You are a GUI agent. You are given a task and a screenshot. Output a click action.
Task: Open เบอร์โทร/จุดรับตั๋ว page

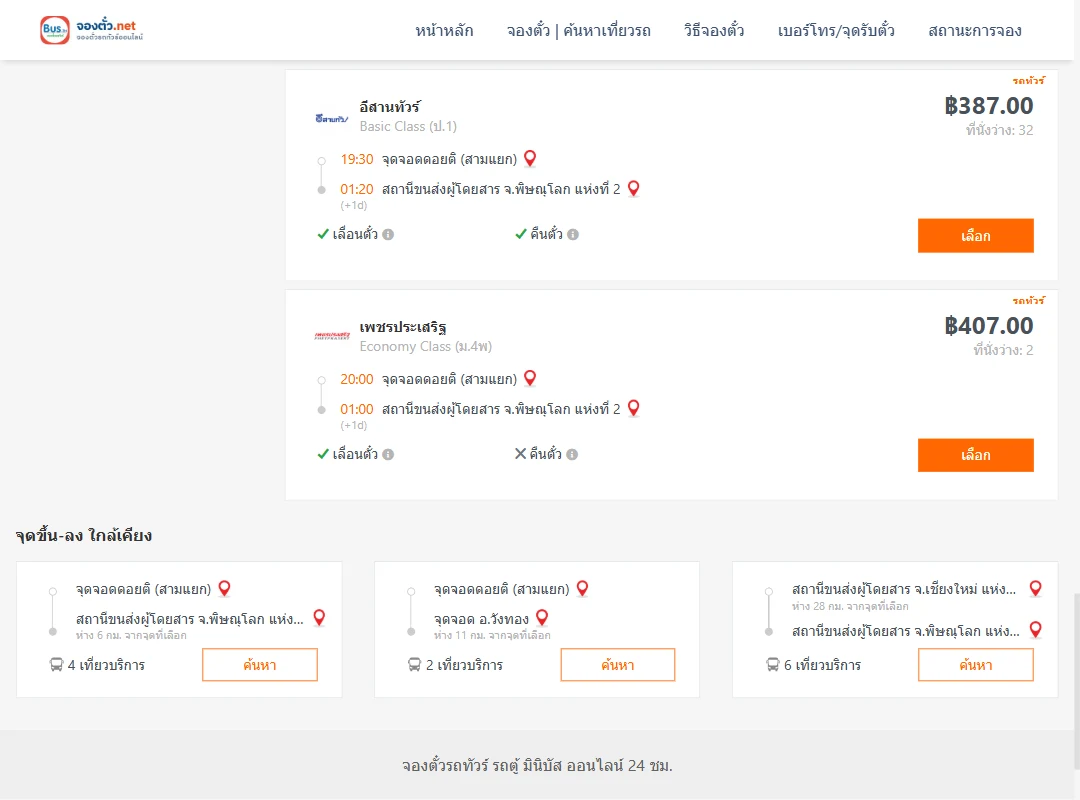tap(836, 30)
